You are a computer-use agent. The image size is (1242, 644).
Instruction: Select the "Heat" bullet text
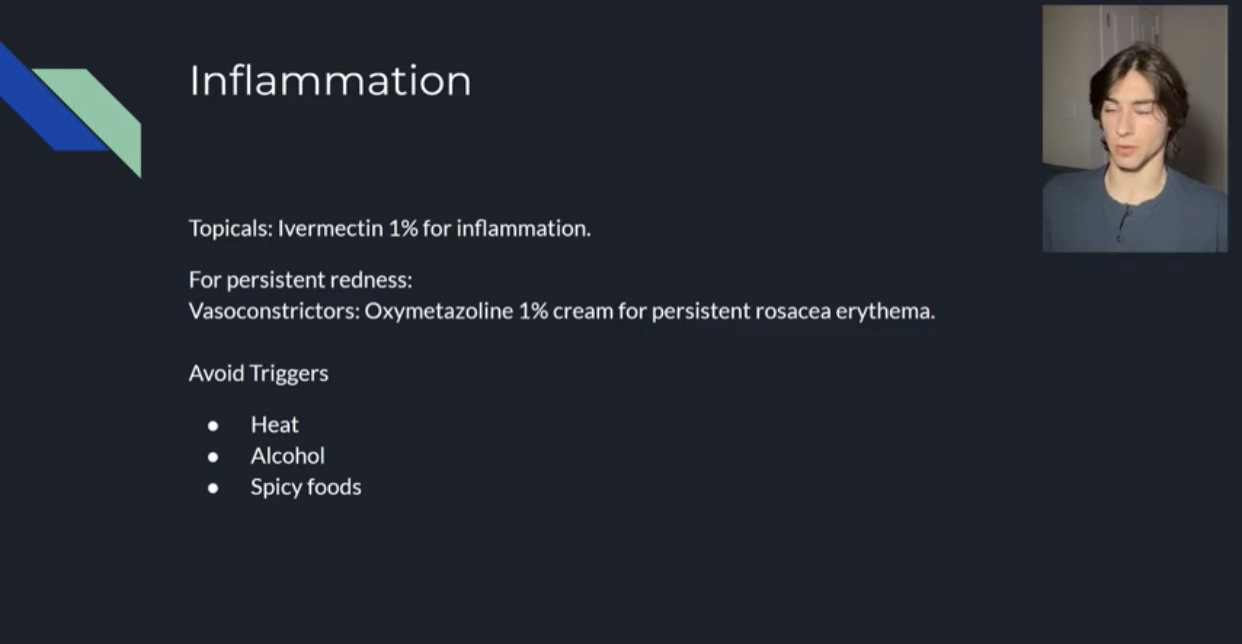(x=274, y=425)
